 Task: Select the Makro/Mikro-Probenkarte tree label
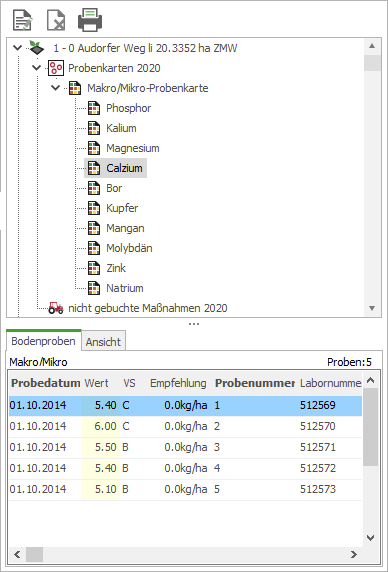[148, 88]
